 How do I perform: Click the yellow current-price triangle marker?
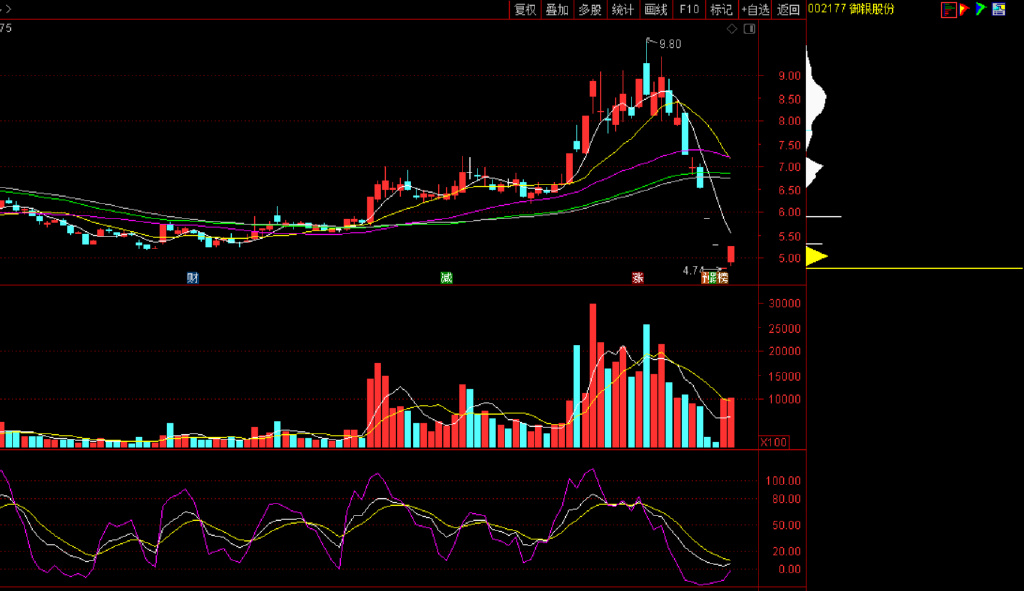point(817,256)
